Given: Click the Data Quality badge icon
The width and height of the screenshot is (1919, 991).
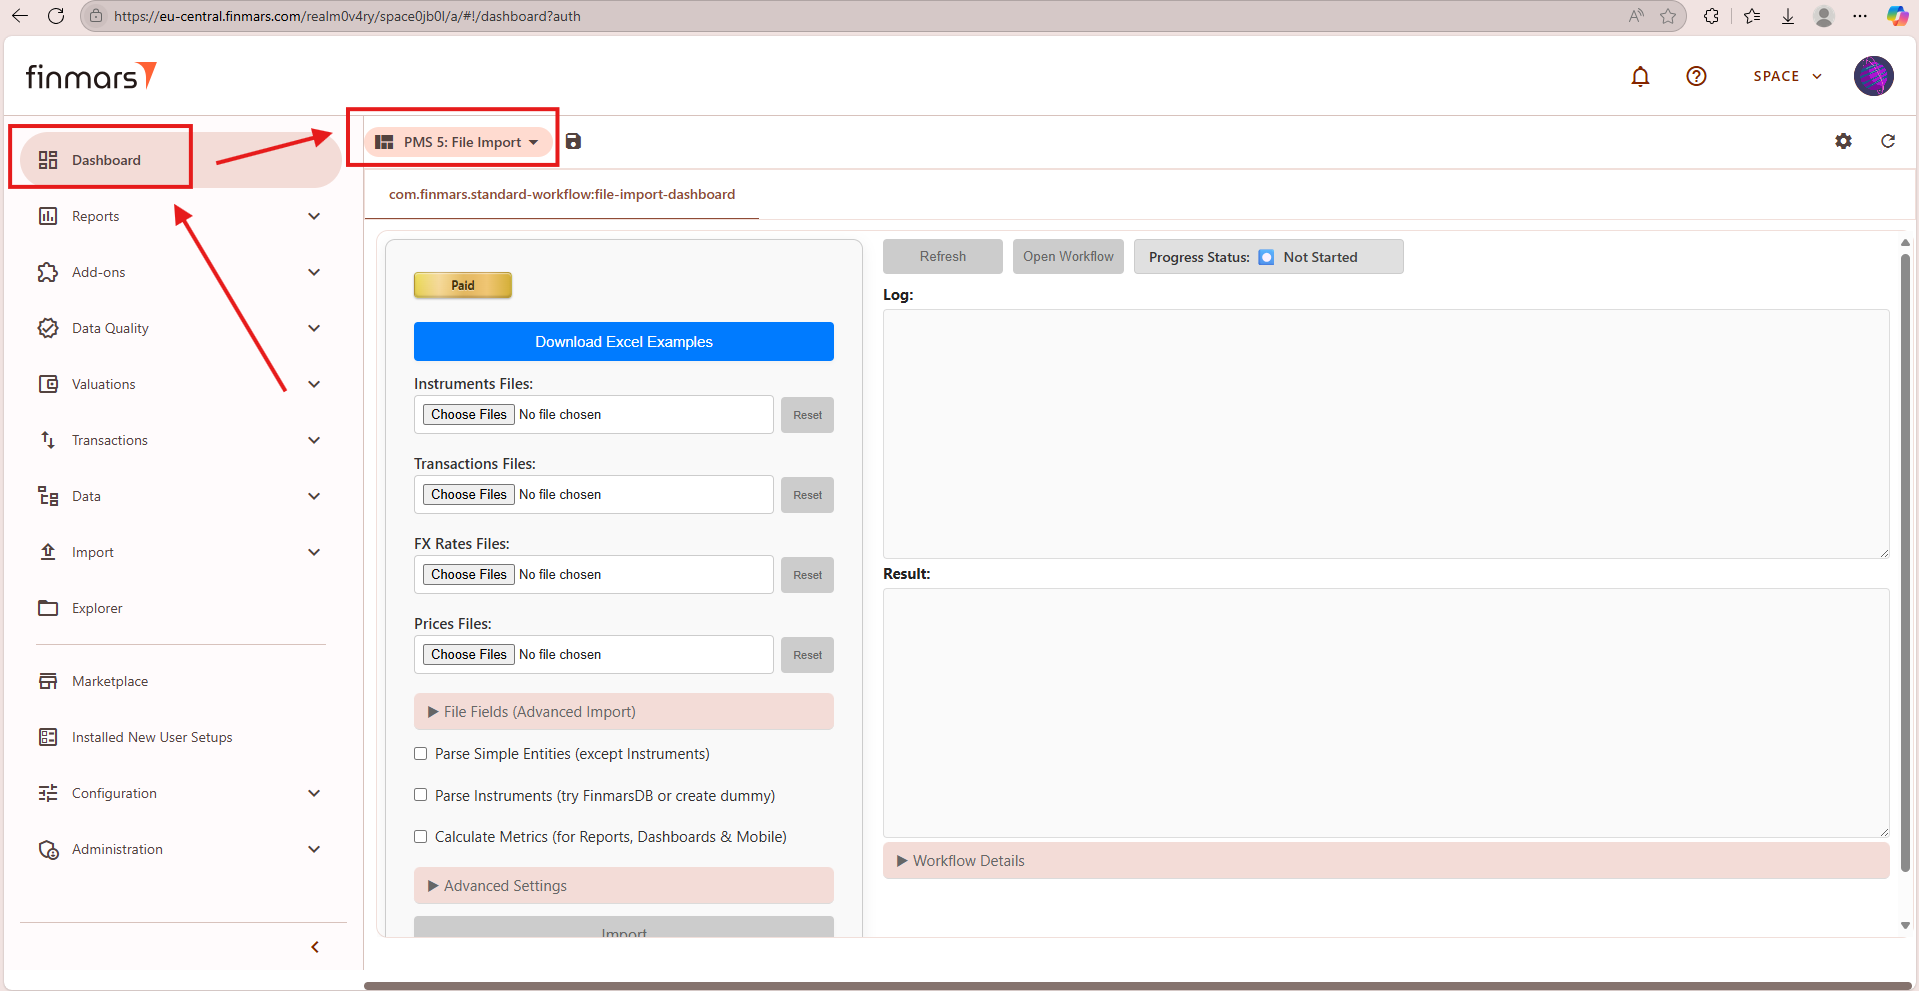Looking at the screenshot, I should click(48, 328).
